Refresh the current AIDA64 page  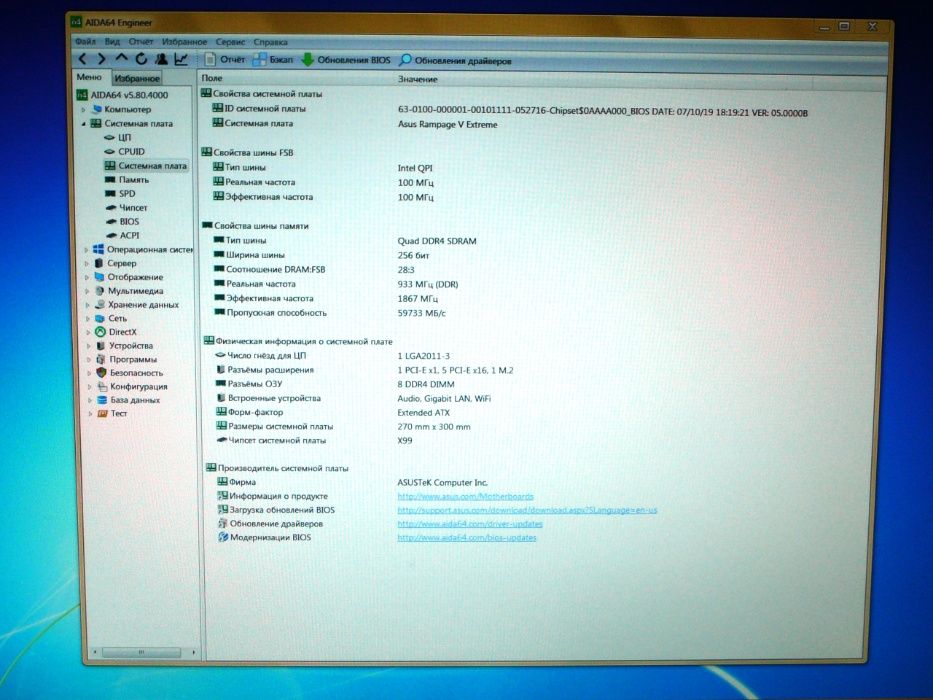tap(141, 59)
